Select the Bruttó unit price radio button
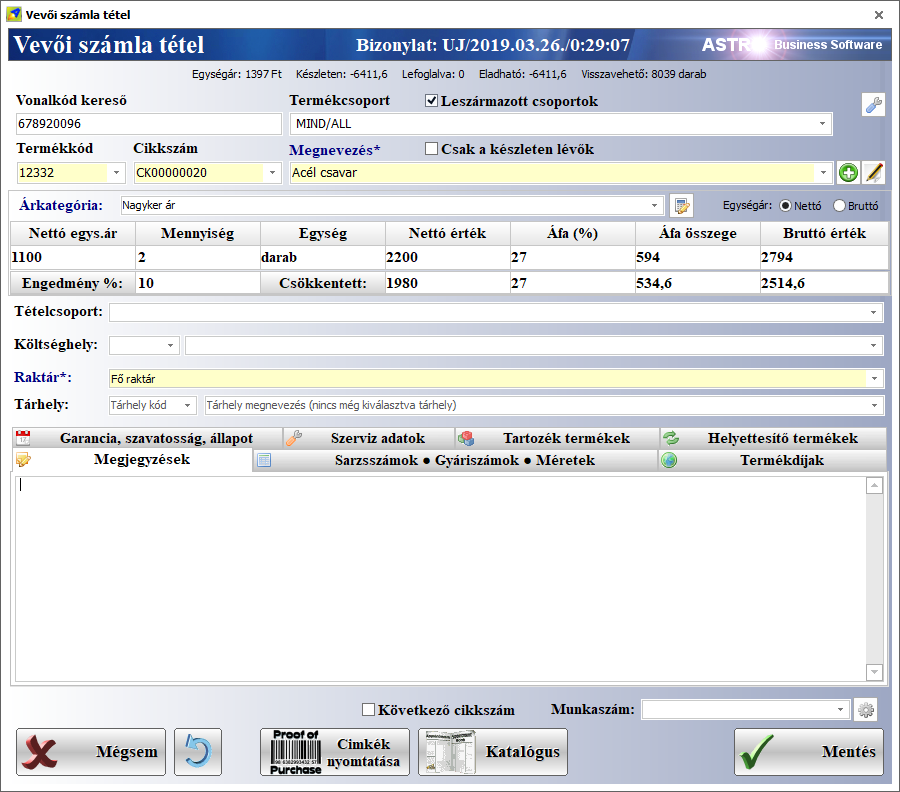The height and width of the screenshot is (792, 900). [839, 205]
